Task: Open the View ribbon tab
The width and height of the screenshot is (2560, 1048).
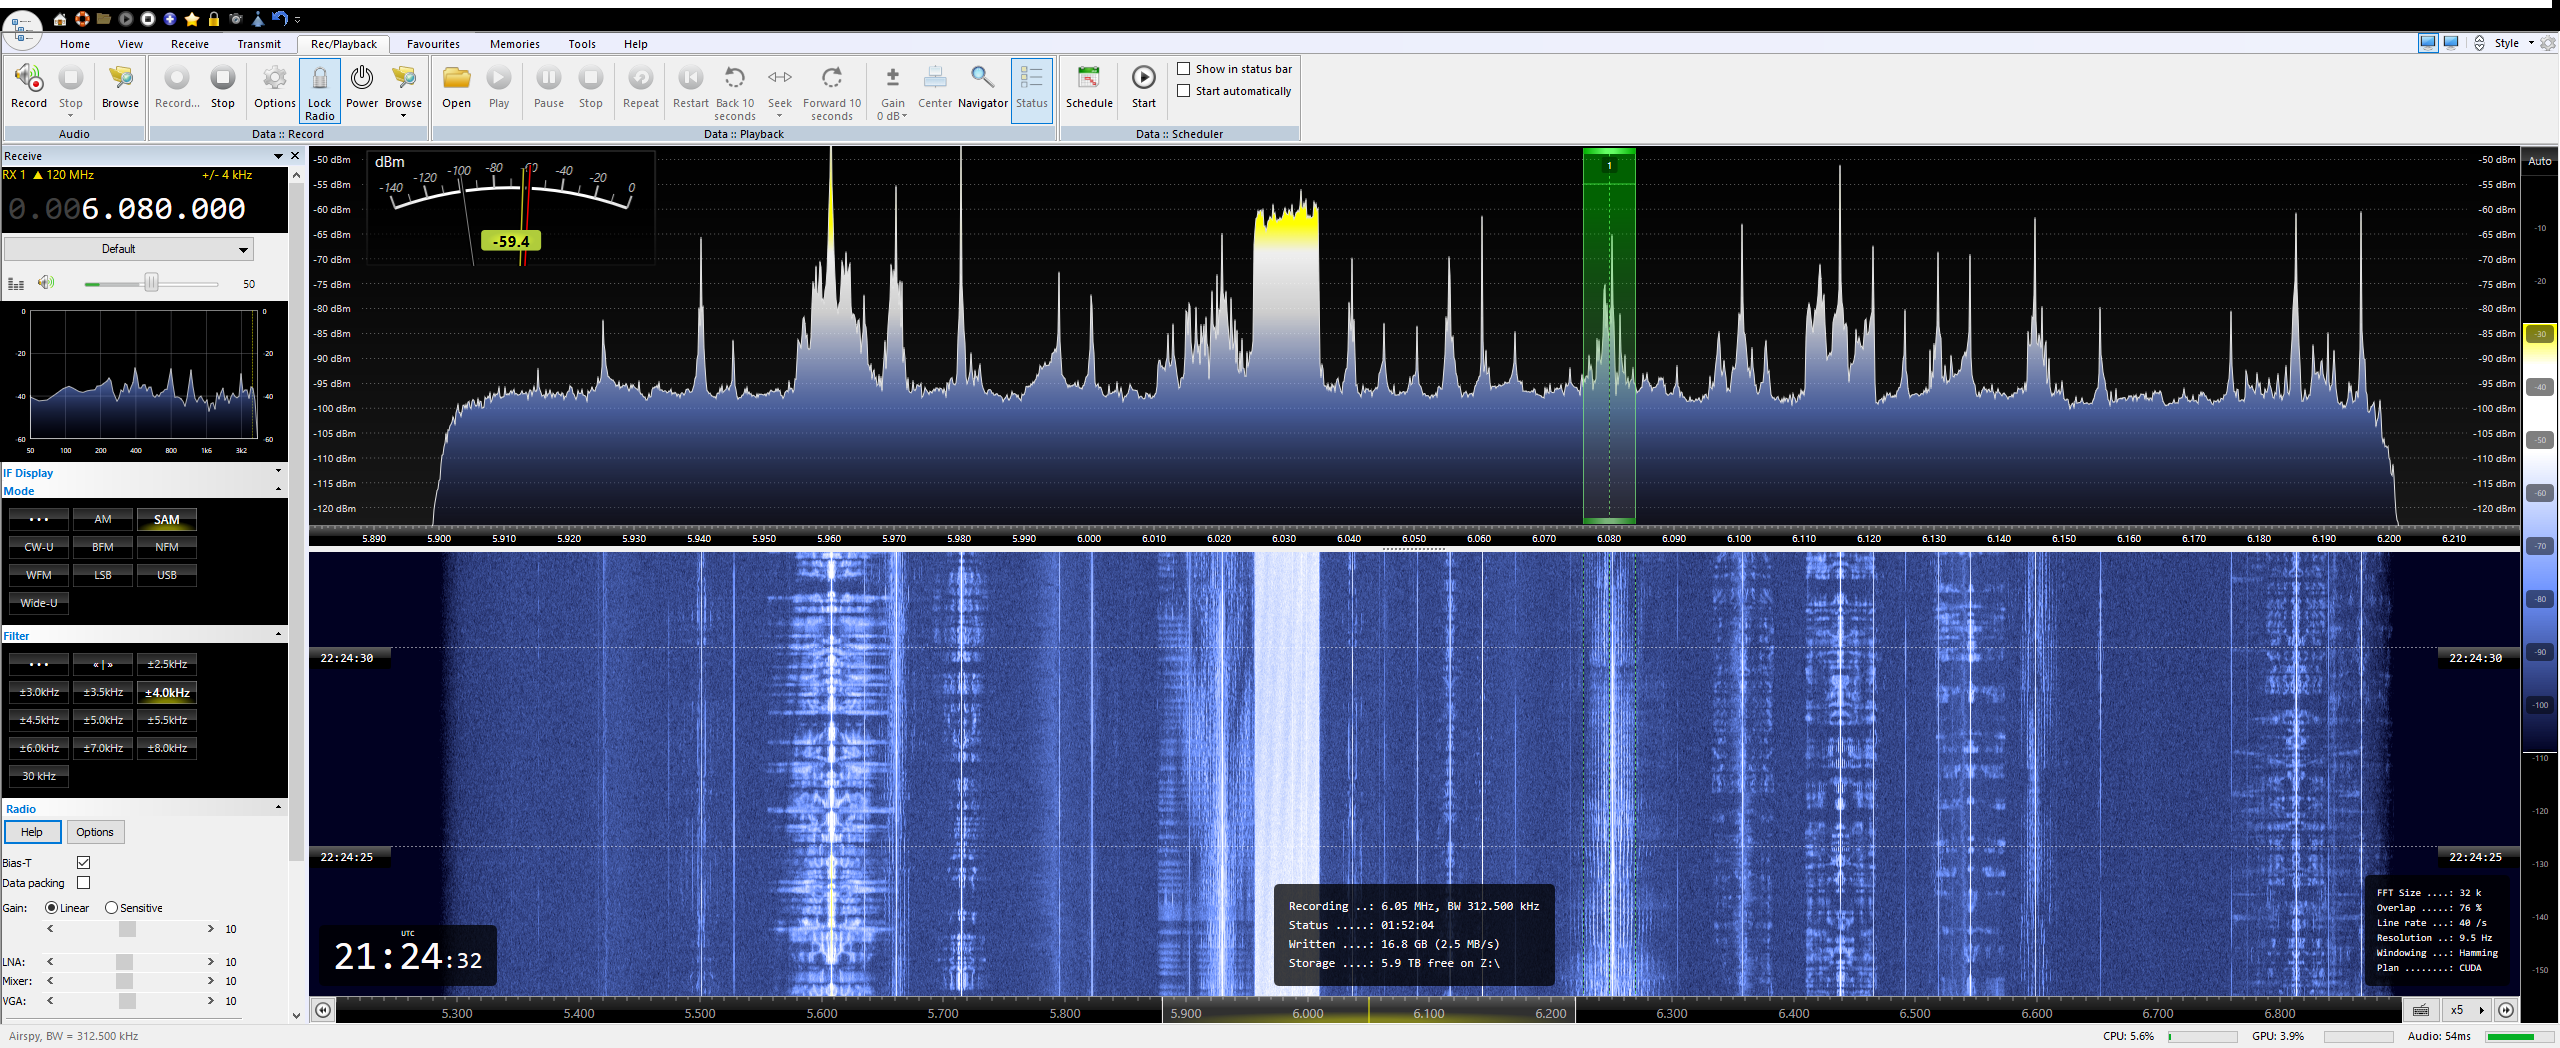Action: (x=130, y=44)
